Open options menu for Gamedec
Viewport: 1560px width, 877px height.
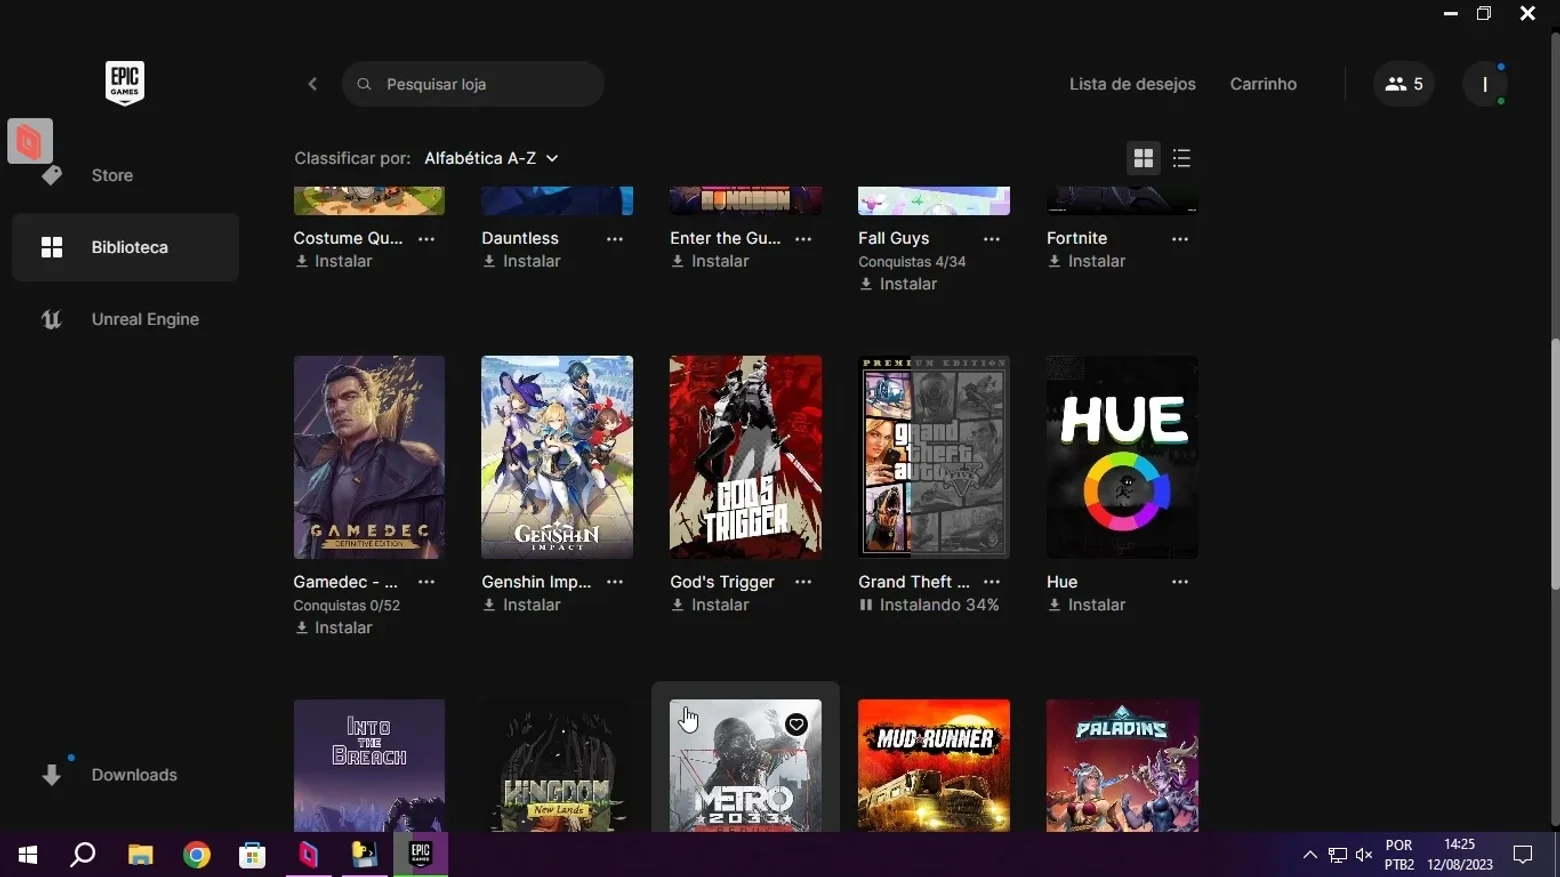click(427, 582)
